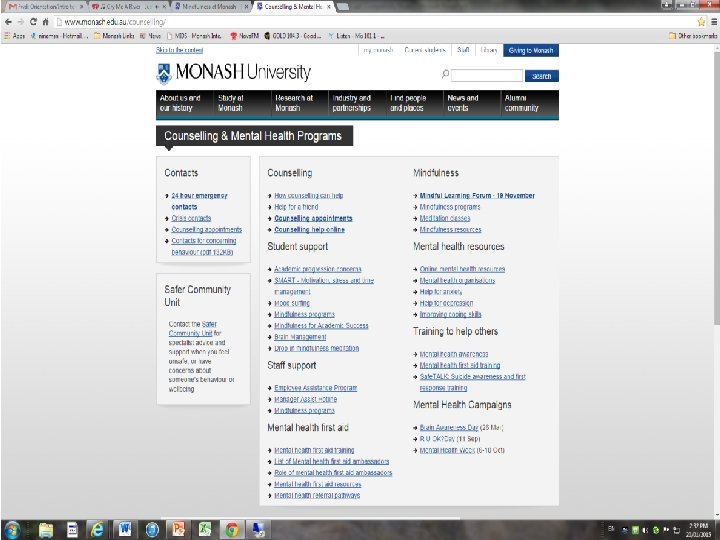Switch to the Mindfulness at Monash tab
This screenshot has width=720, height=540.
coord(212,7)
